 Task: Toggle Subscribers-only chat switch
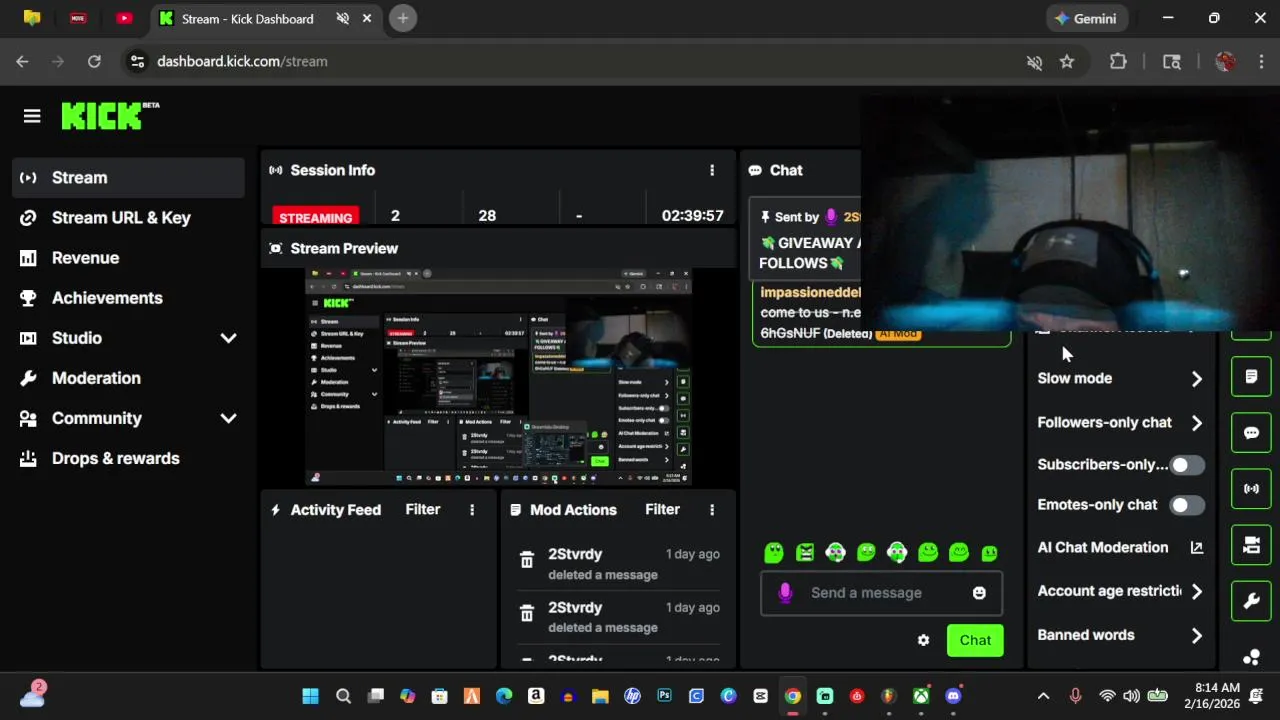(1187, 465)
